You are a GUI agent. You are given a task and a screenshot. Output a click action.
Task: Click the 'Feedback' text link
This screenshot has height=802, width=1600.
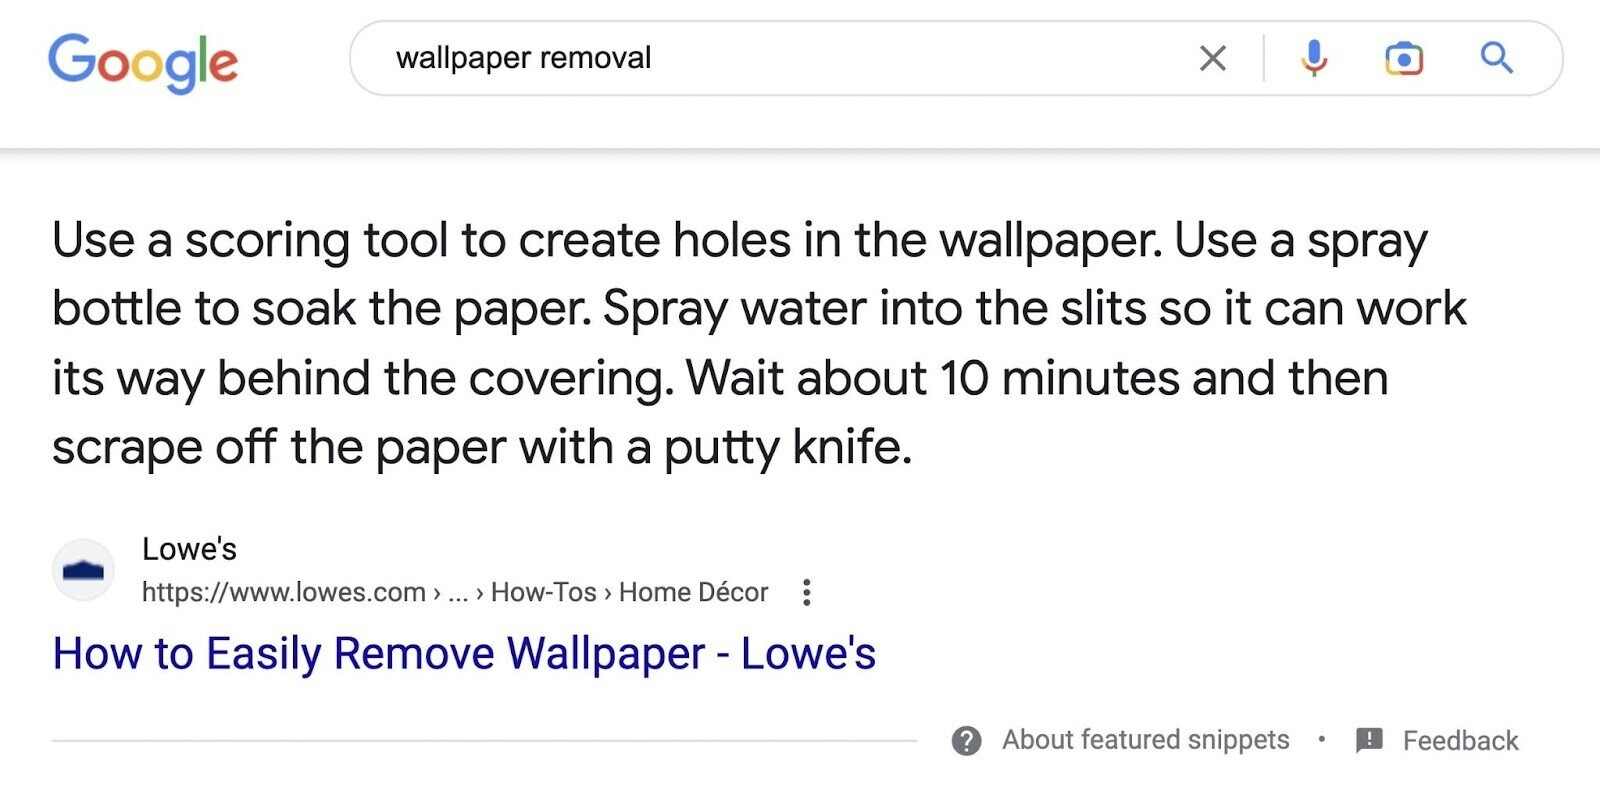[x=1460, y=741]
